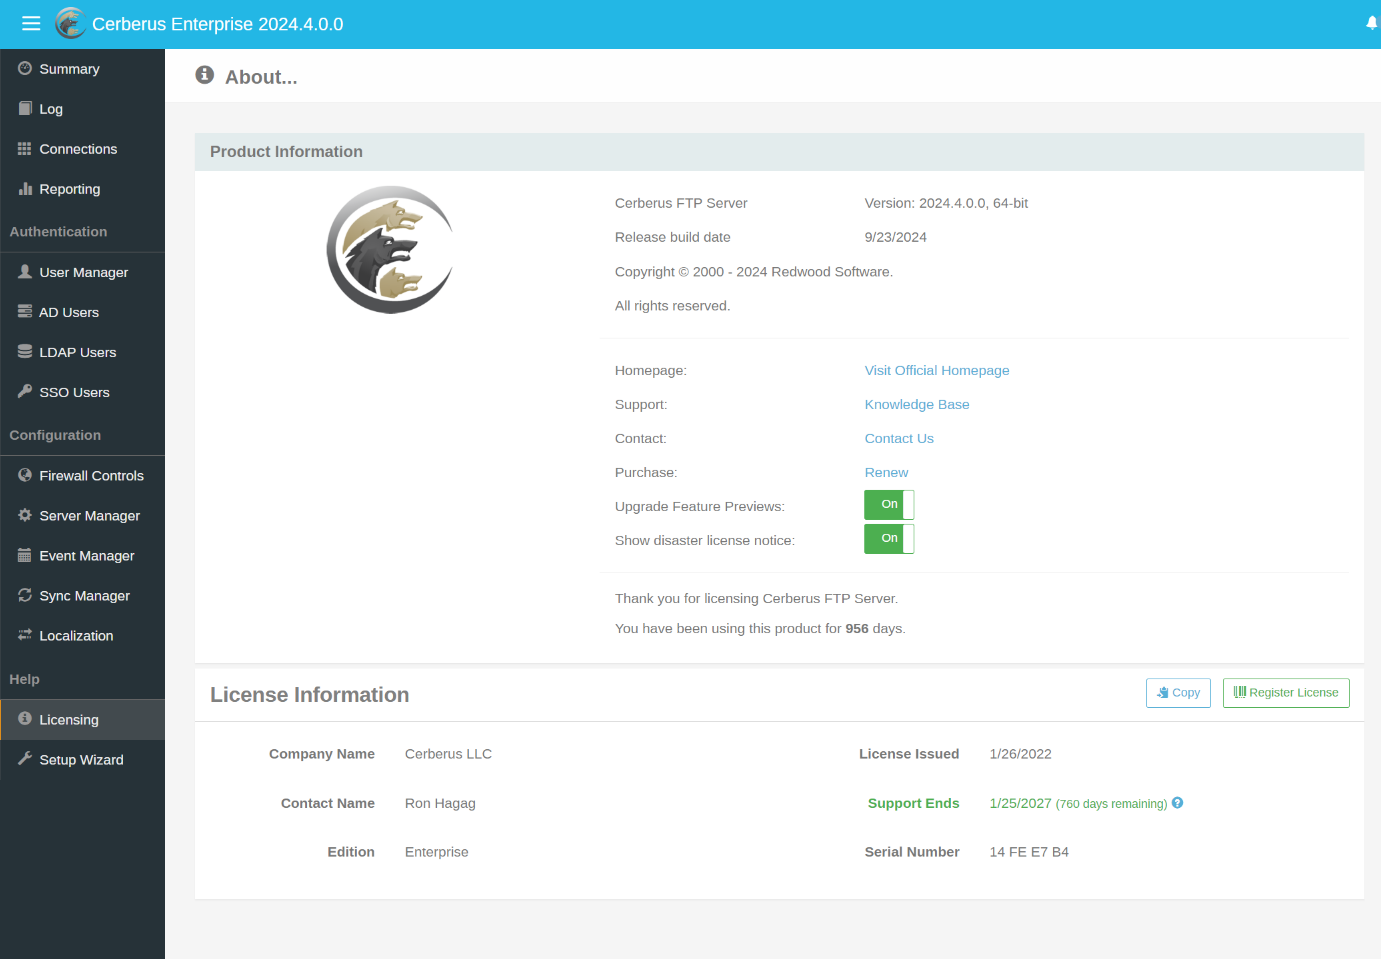Click the Cerberus logo in header
This screenshot has width=1381, height=959.
tap(70, 23)
